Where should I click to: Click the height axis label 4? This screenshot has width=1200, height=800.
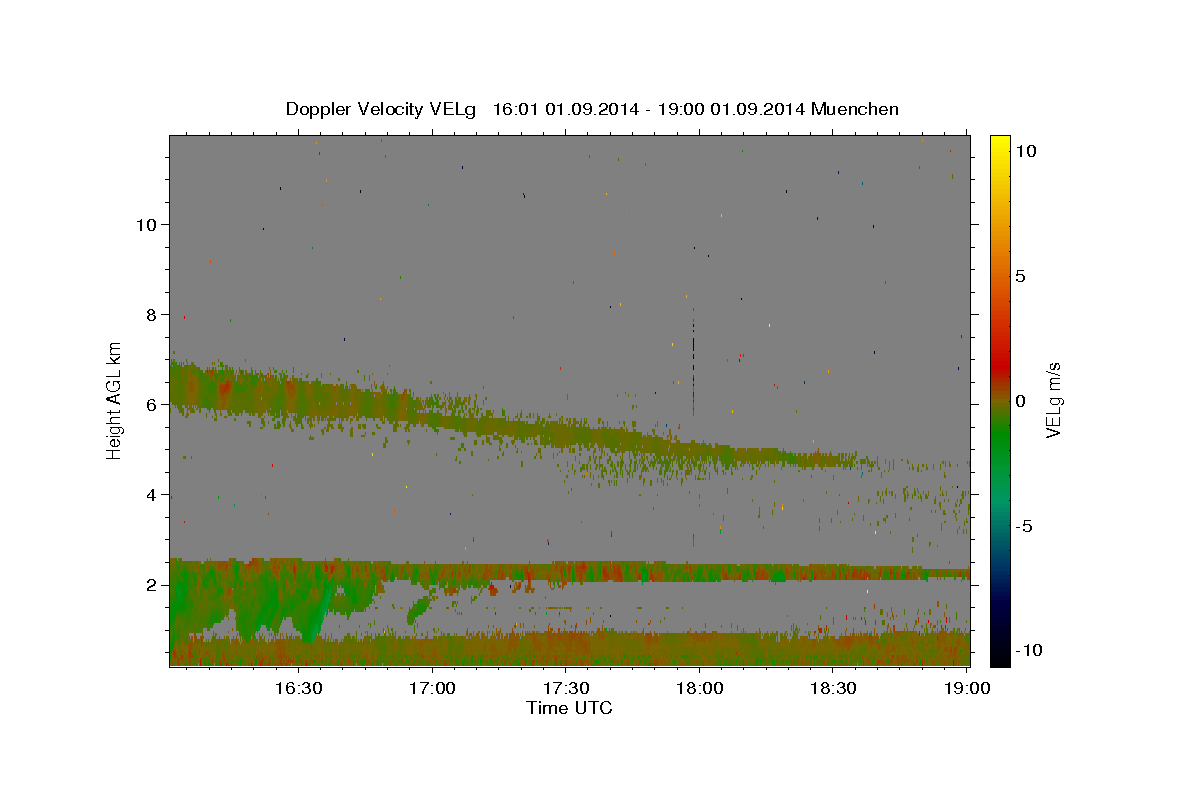click(152, 495)
